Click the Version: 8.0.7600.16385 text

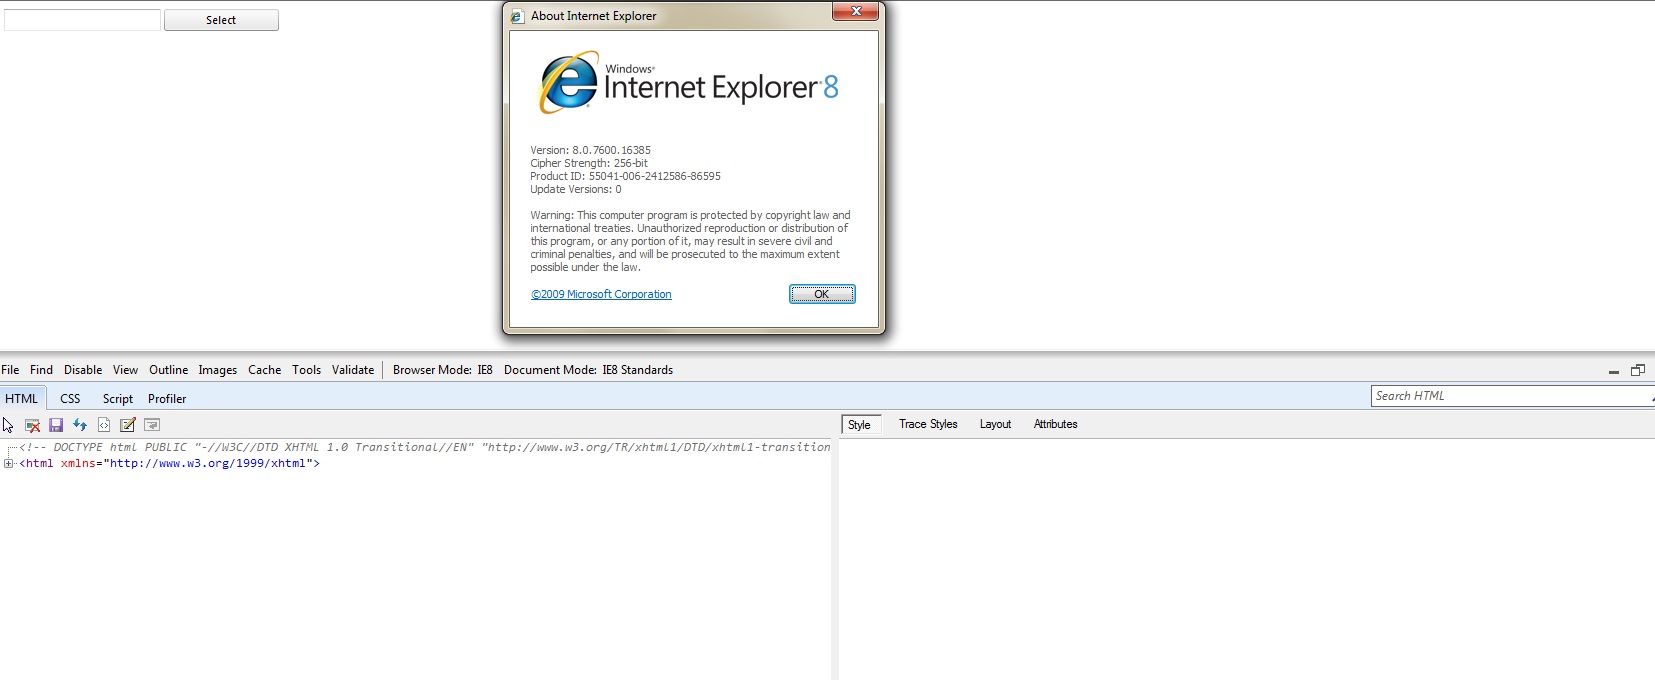click(590, 150)
